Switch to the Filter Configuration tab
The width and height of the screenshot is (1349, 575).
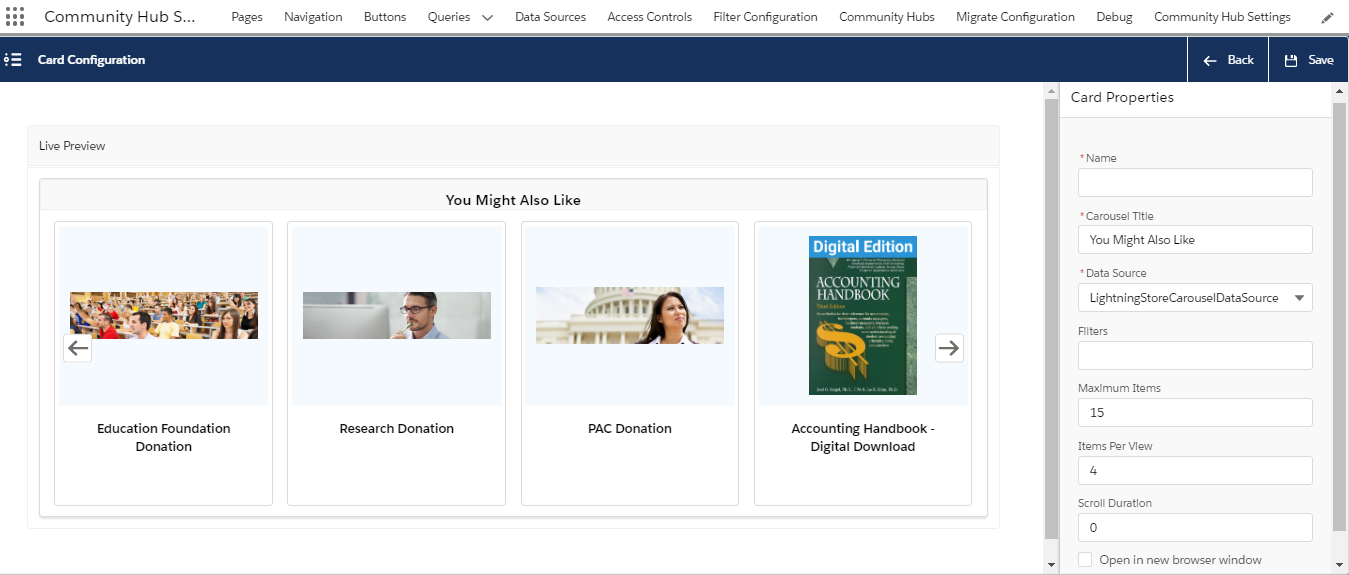tap(765, 17)
